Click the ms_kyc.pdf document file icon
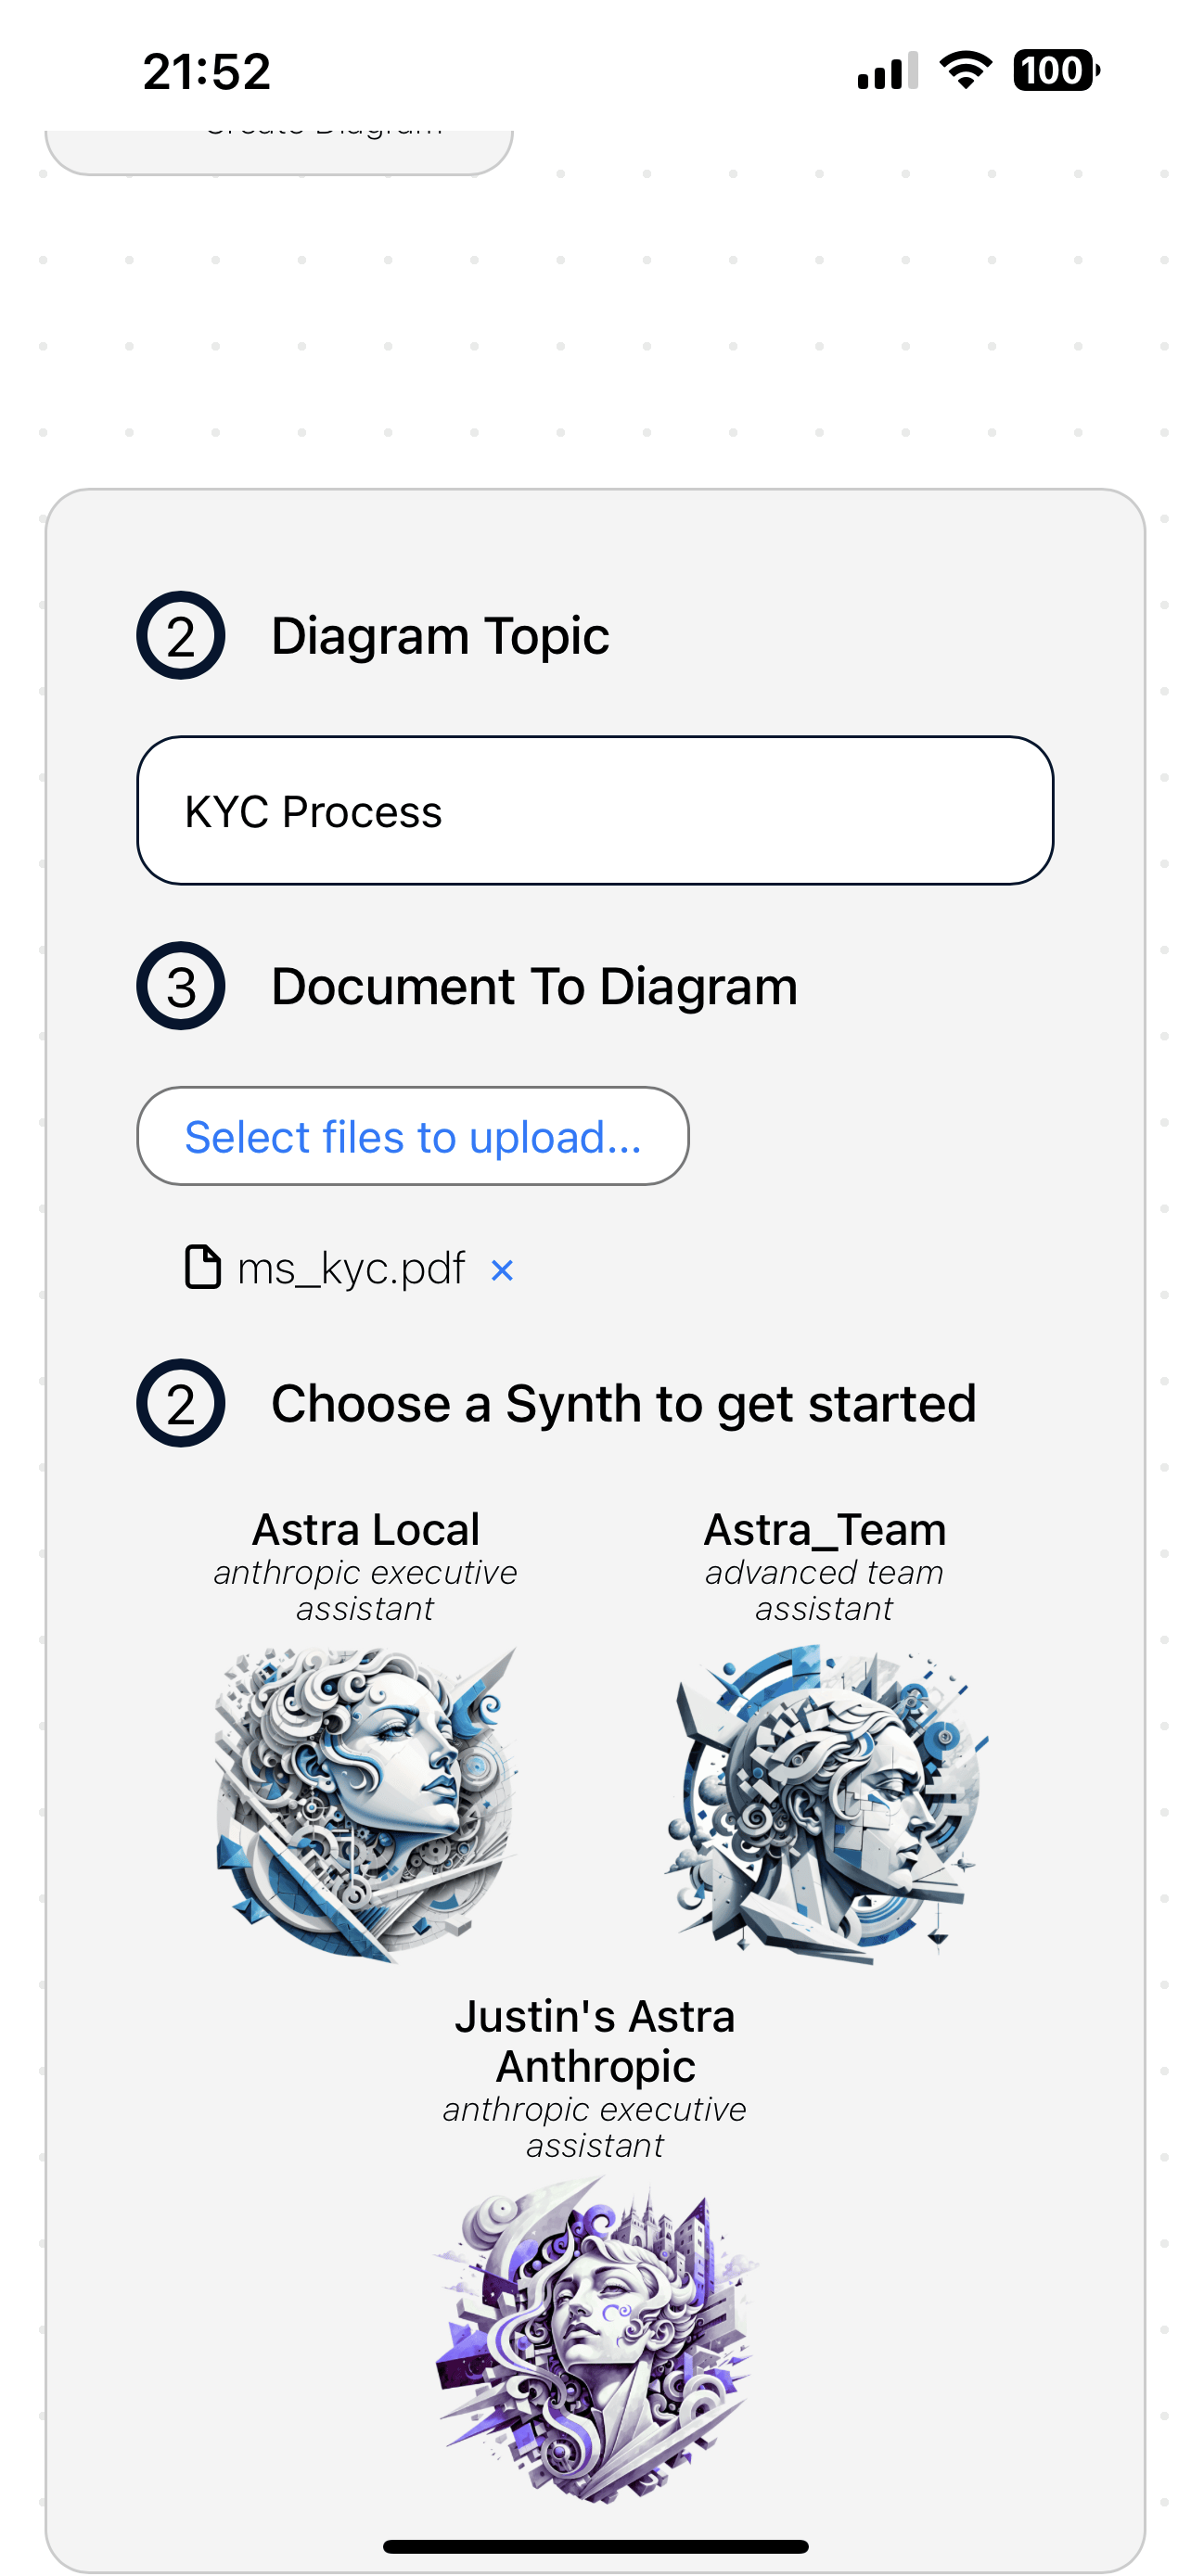 (x=203, y=1267)
